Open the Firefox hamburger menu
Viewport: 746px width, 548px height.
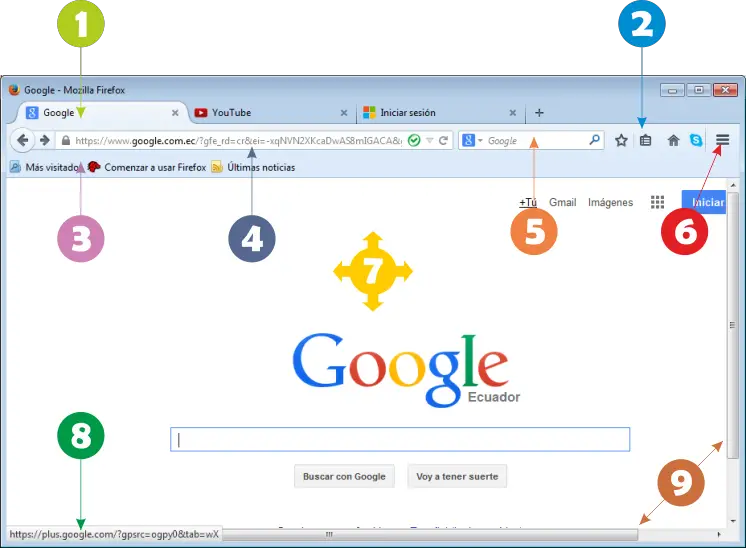tap(722, 140)
